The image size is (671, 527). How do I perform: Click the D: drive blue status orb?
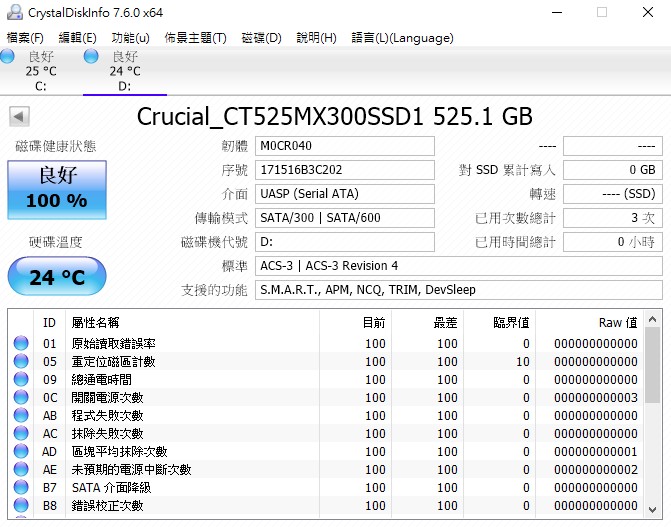[x=91, y=56]
